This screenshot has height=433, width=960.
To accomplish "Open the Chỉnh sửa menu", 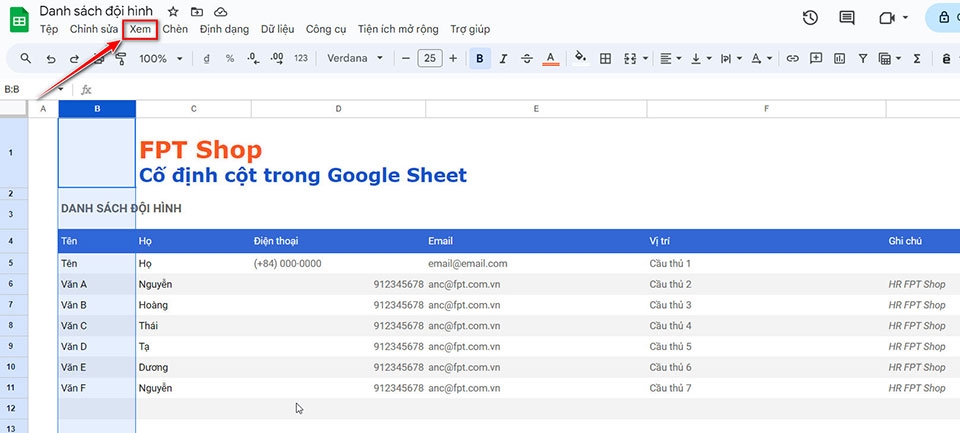I will [94, 29].
